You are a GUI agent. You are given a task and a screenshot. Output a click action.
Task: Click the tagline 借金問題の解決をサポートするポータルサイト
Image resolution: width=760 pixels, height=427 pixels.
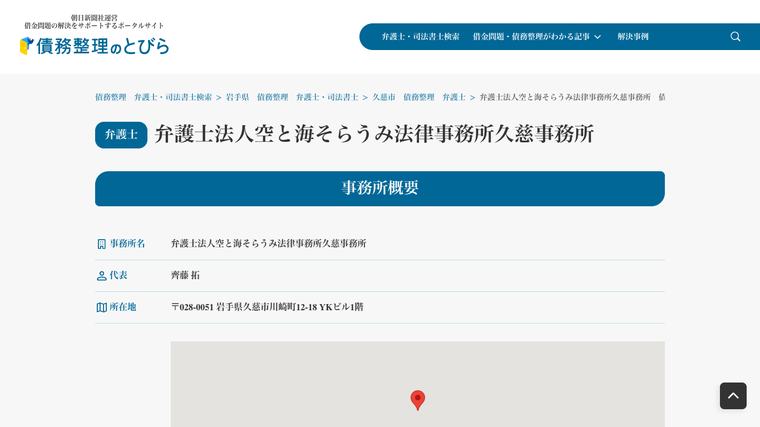[94, 25]
